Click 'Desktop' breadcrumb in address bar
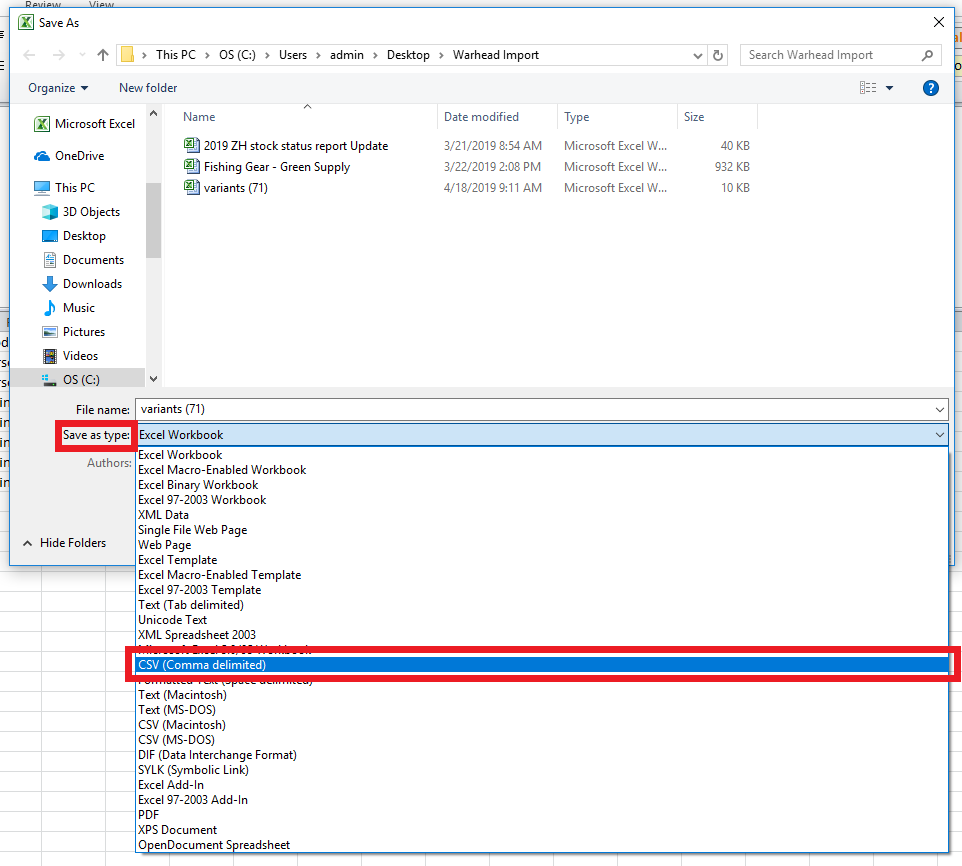 tap(408, 55)
